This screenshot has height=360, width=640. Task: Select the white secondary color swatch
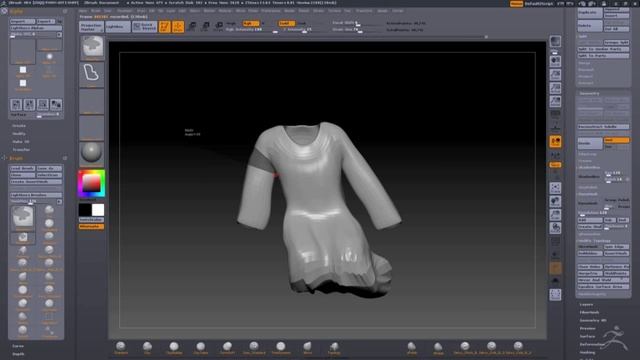pos(98,210)
